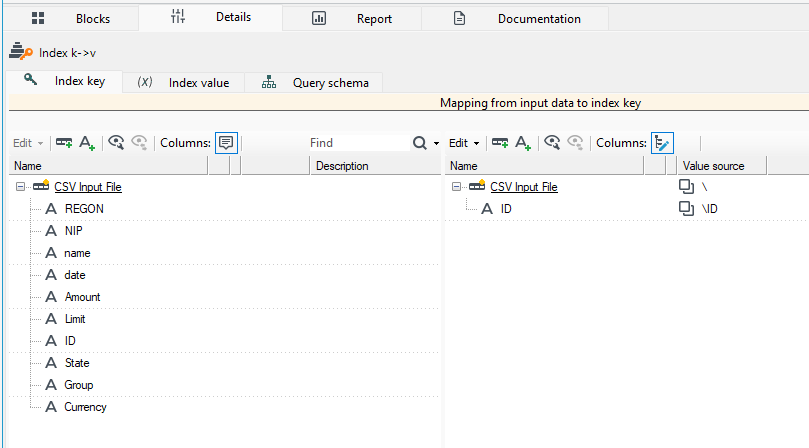The image size is (809, 448).
Task: Click right panel Name column header
Action: click(x=544, y=166)
